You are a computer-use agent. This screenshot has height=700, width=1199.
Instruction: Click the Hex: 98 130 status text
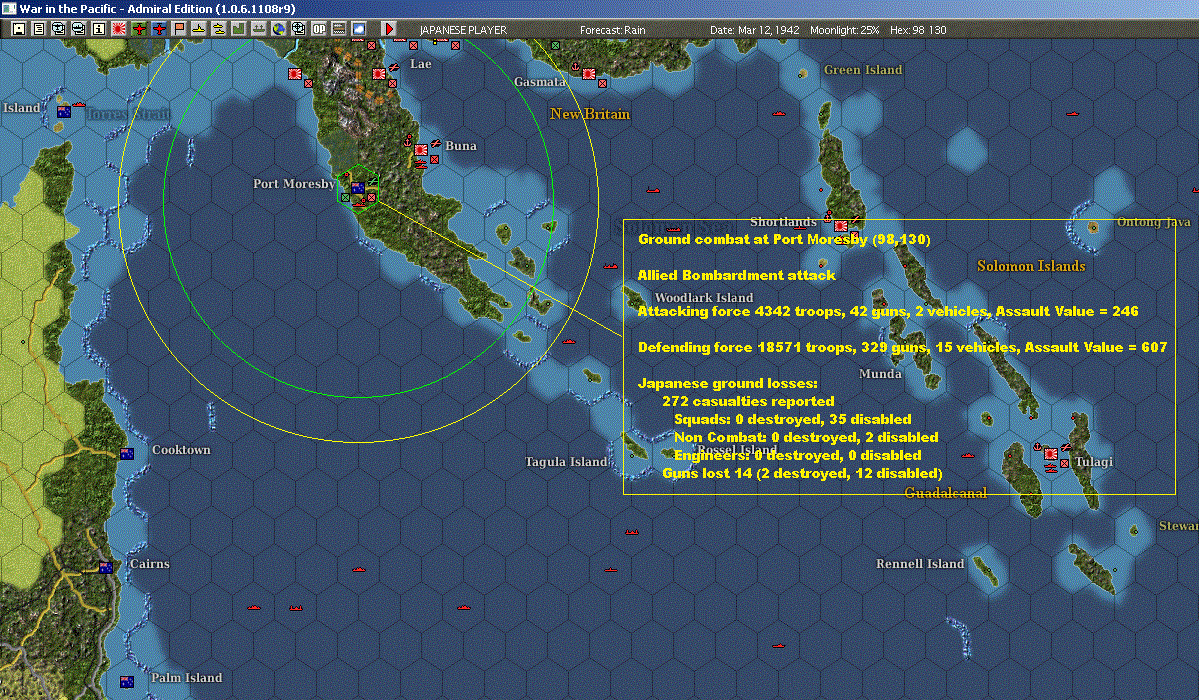(918, 30)
